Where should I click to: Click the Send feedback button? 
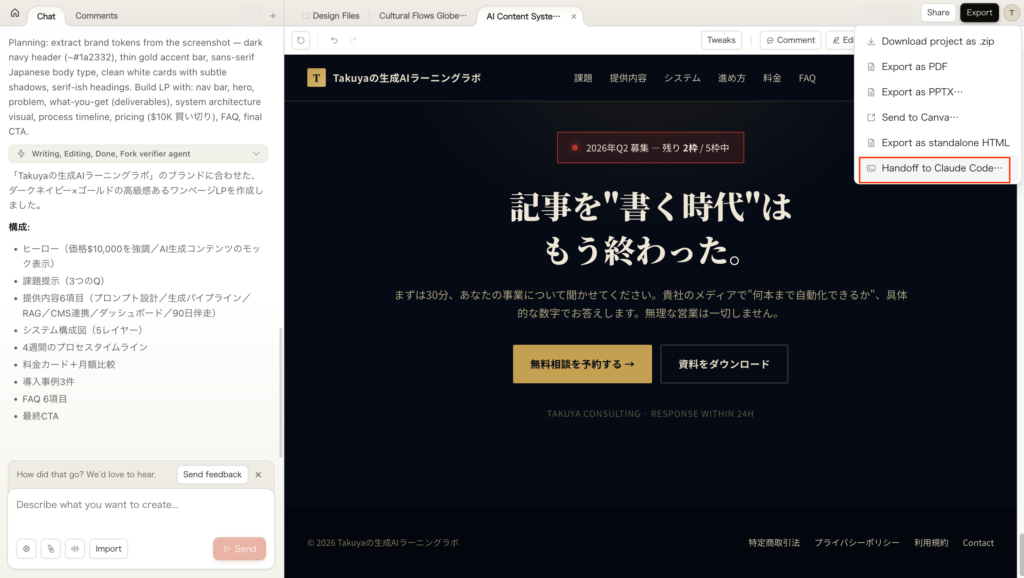[x=212, y=474]
